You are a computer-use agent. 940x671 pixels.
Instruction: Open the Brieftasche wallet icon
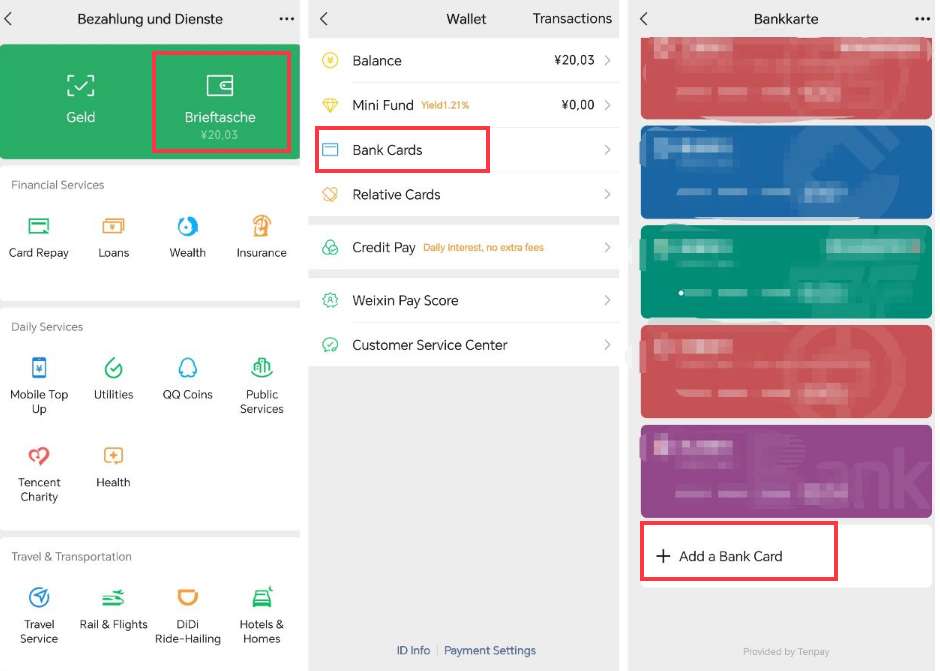coord(220,86)
